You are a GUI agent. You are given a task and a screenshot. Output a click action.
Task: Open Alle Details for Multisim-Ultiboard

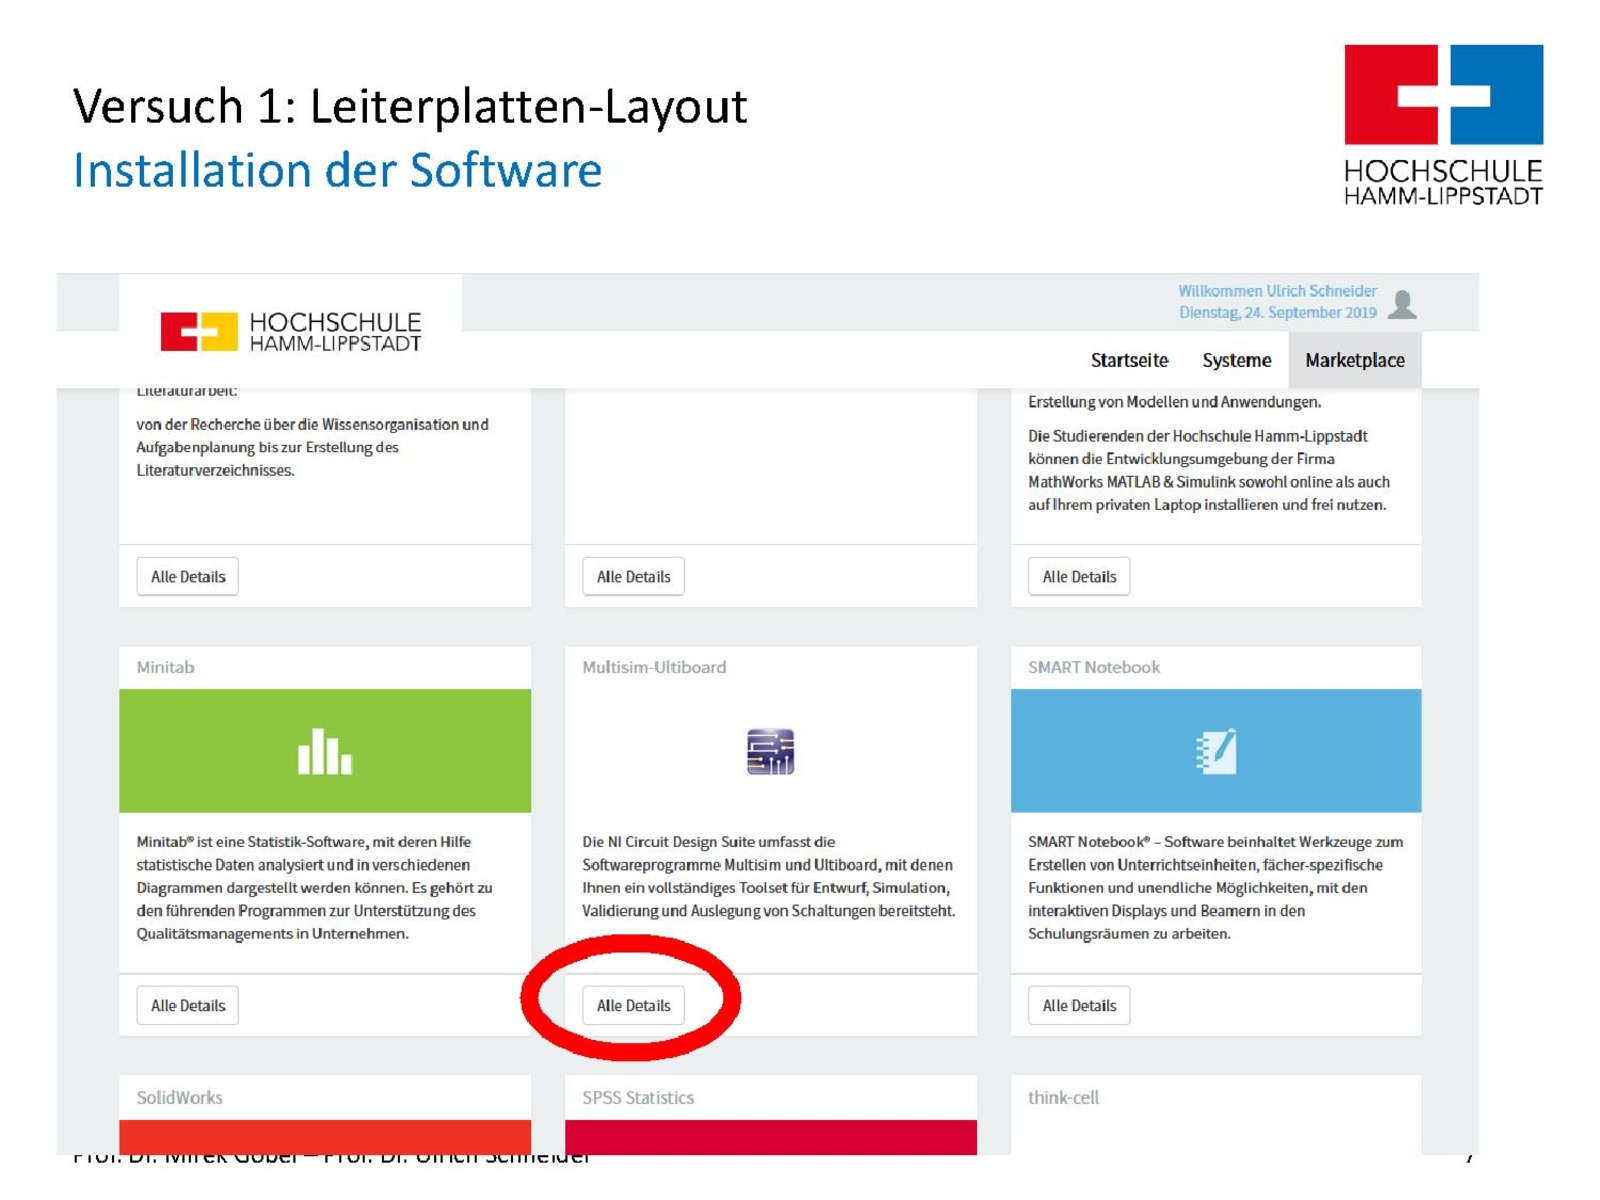tap(633, 1005)
